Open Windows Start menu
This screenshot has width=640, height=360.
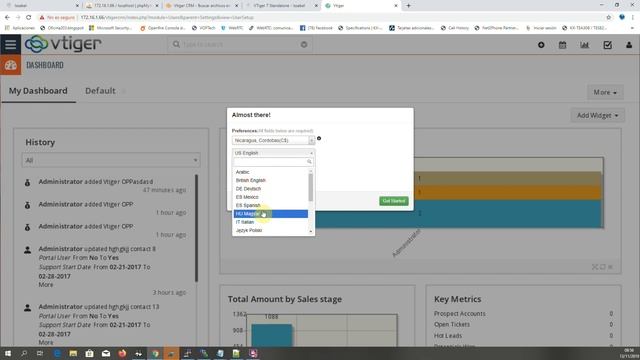pos(8,353)
